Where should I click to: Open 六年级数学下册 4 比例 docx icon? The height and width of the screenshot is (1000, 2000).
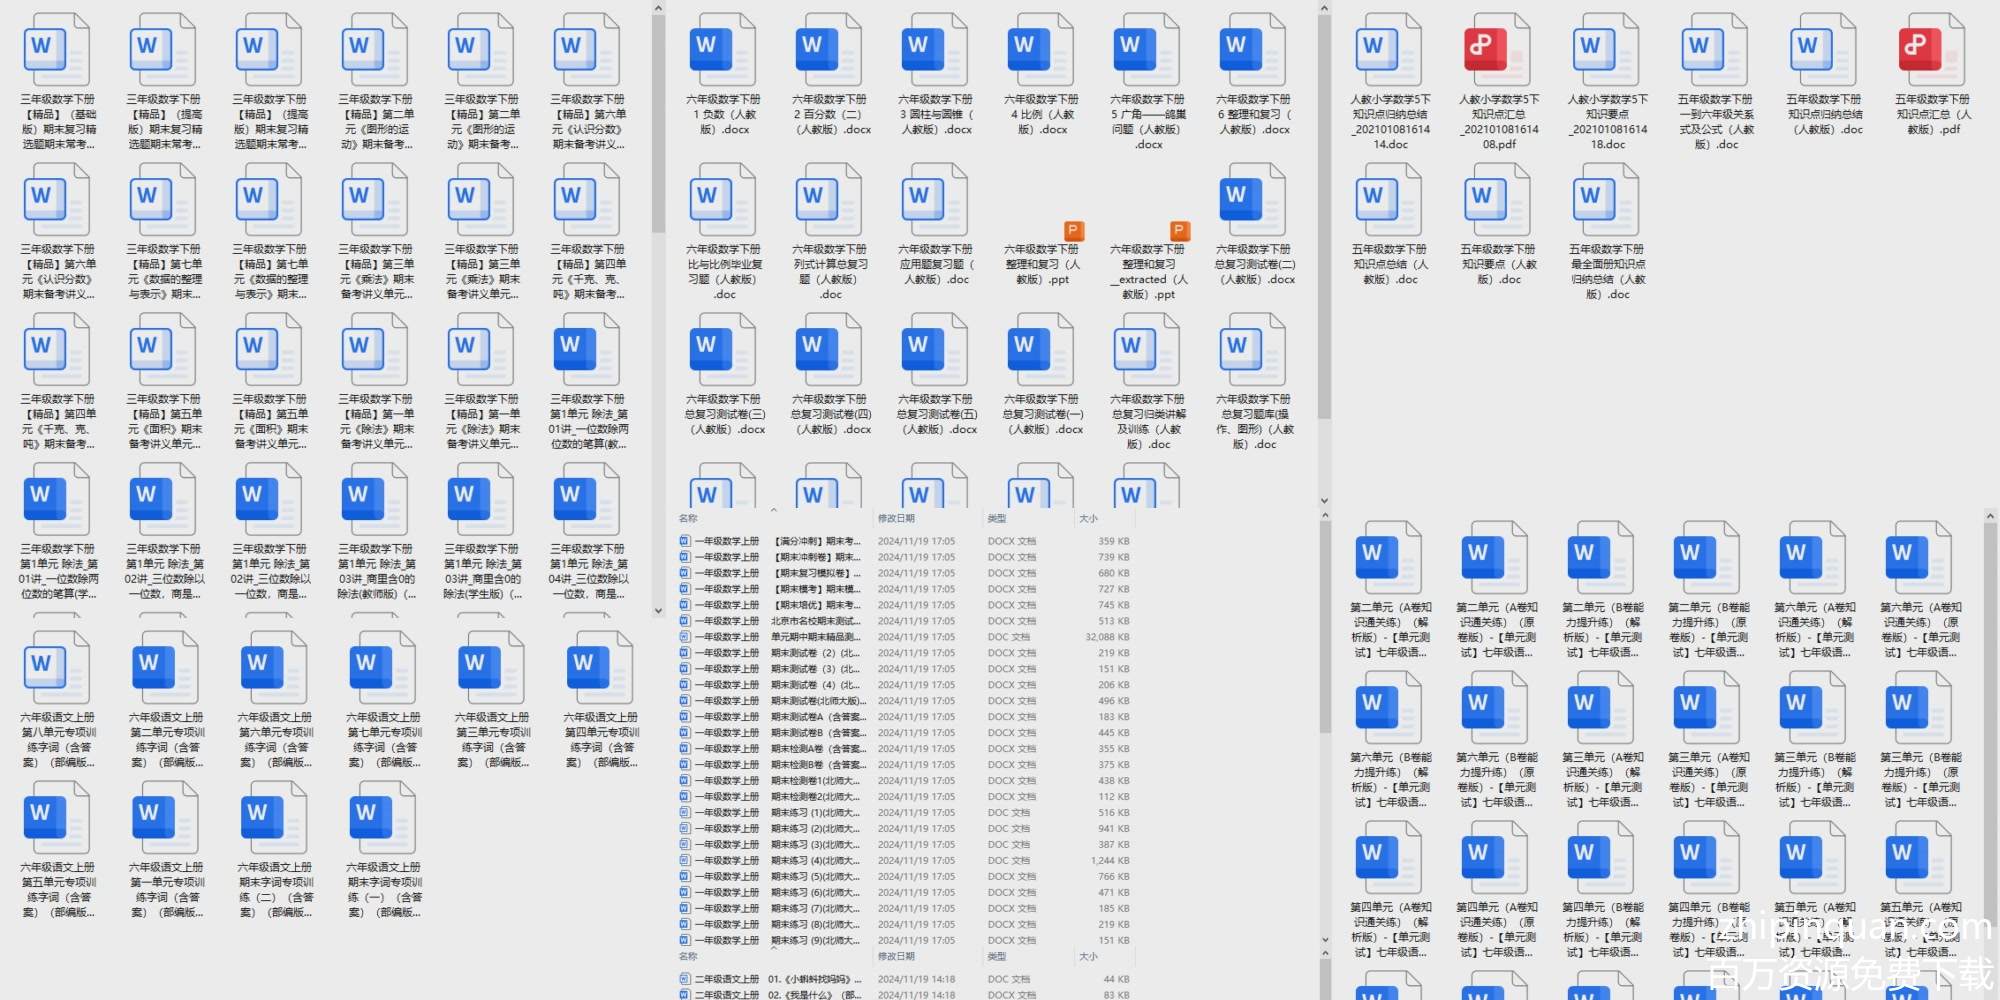coord(1041,49)
